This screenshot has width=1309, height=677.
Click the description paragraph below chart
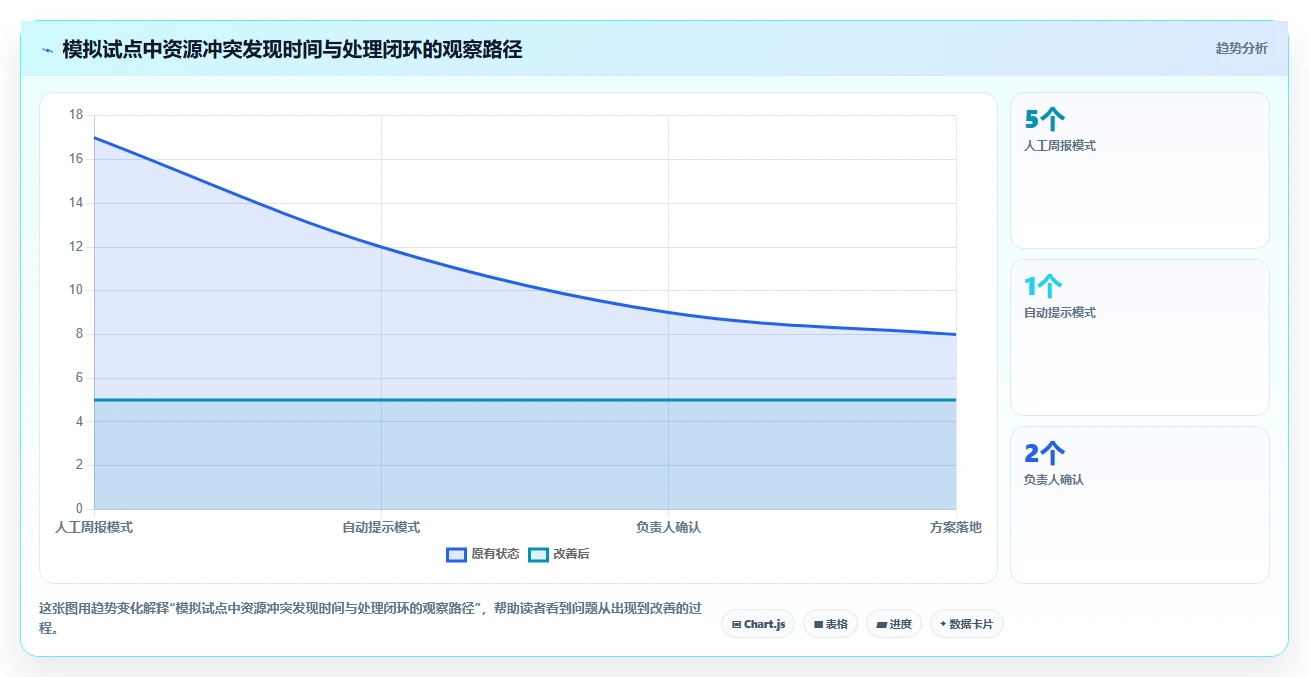(370, 619)
